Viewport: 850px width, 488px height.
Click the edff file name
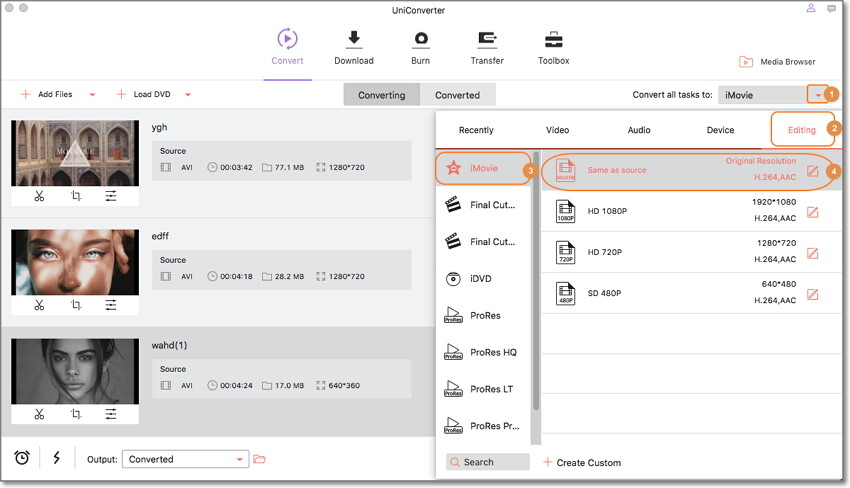(160, 236)
